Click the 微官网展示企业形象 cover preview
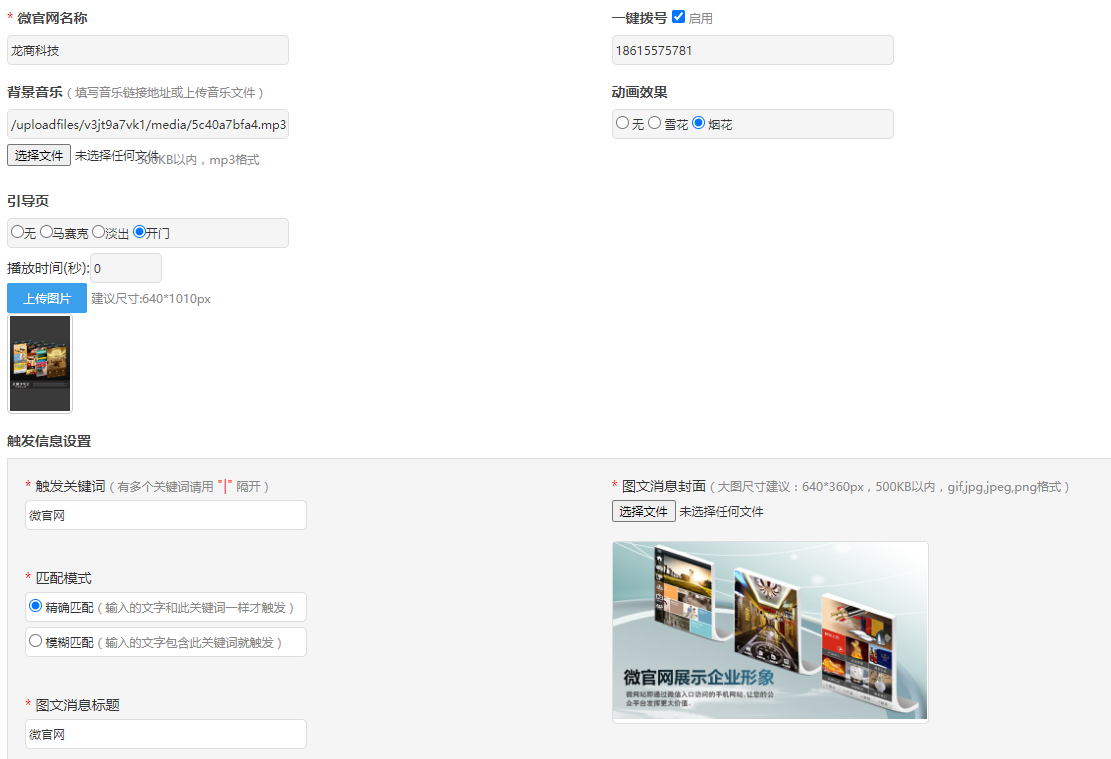 point(769,631)
